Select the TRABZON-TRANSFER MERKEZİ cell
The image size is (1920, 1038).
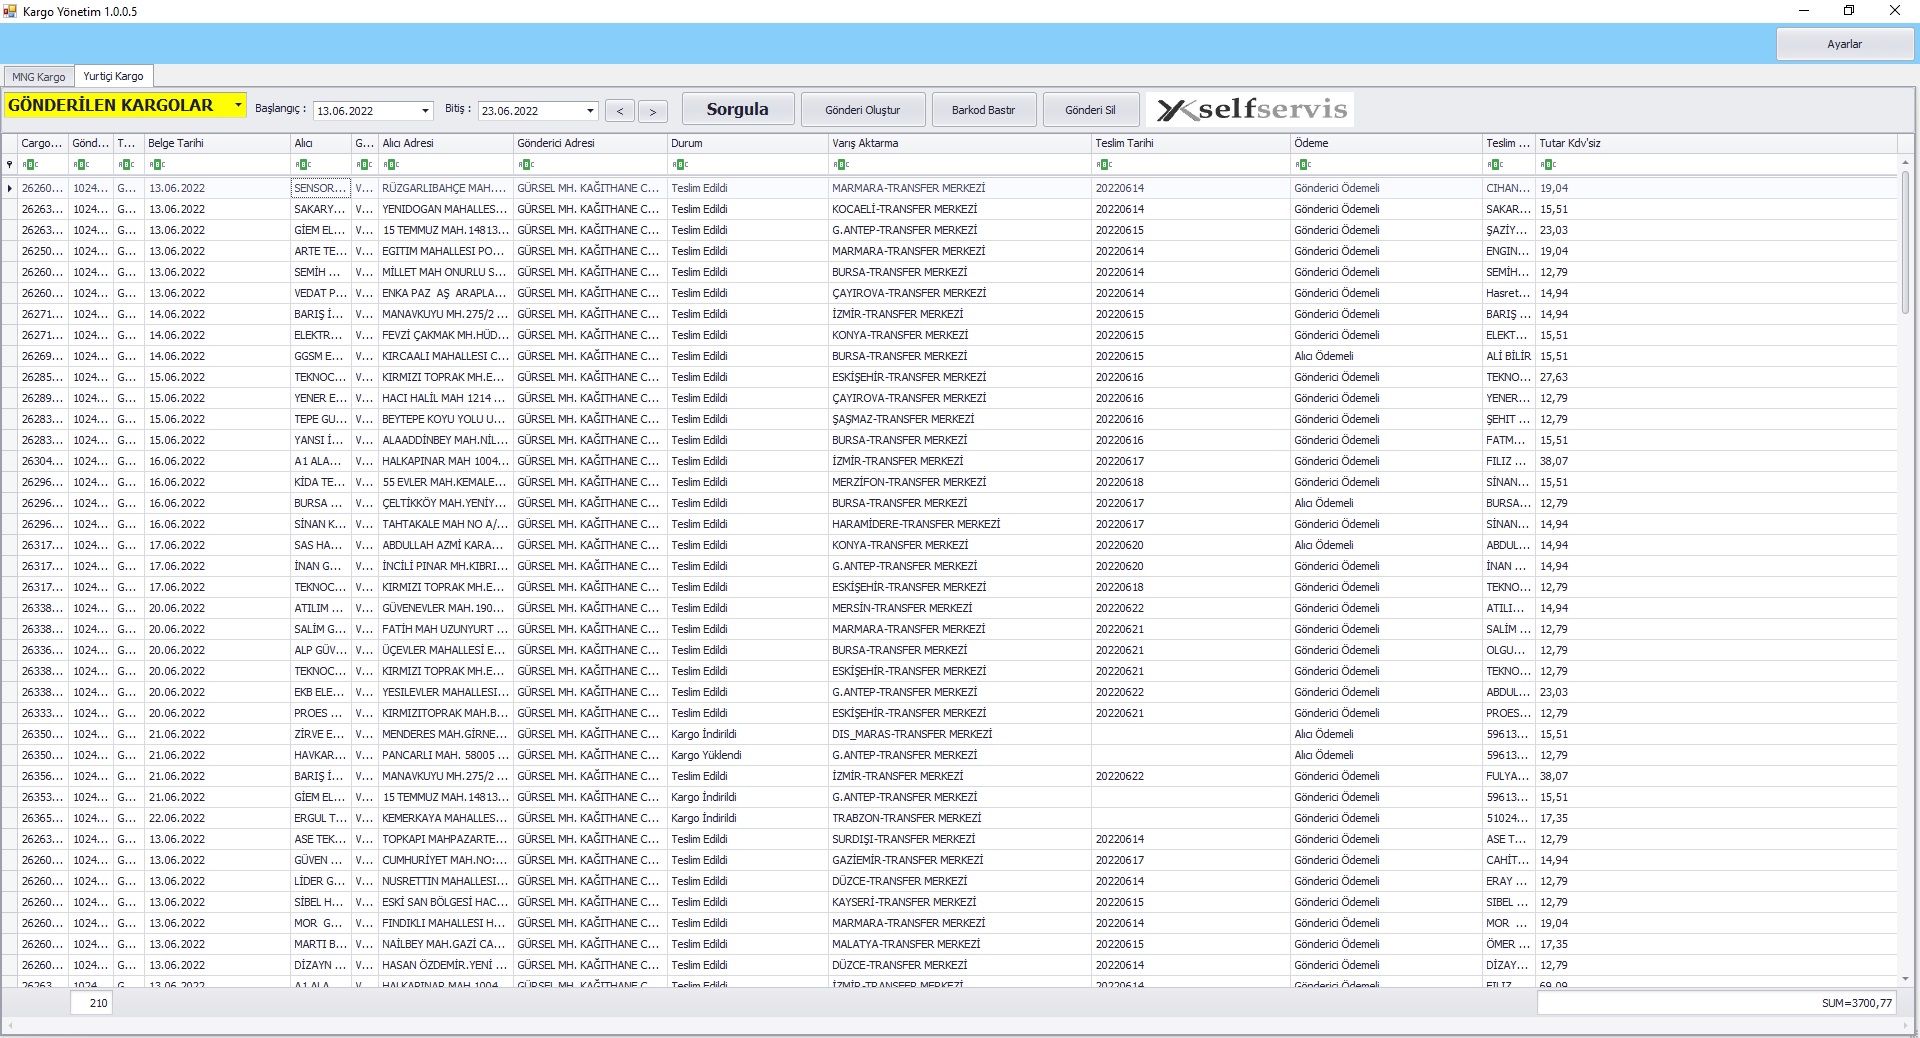(x=960, y=818)
